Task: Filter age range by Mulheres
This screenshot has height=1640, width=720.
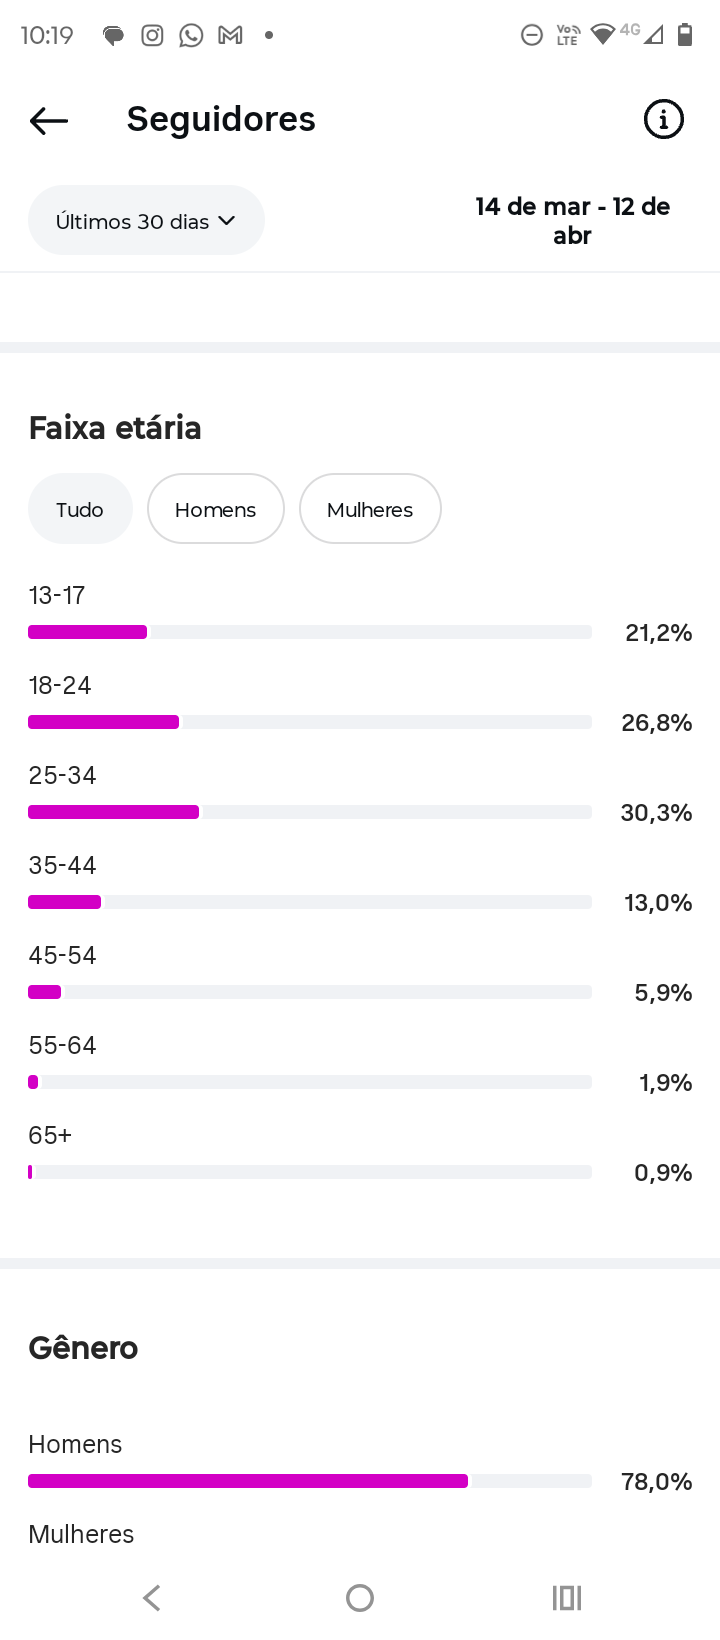Action: click(x=370, y=509)
